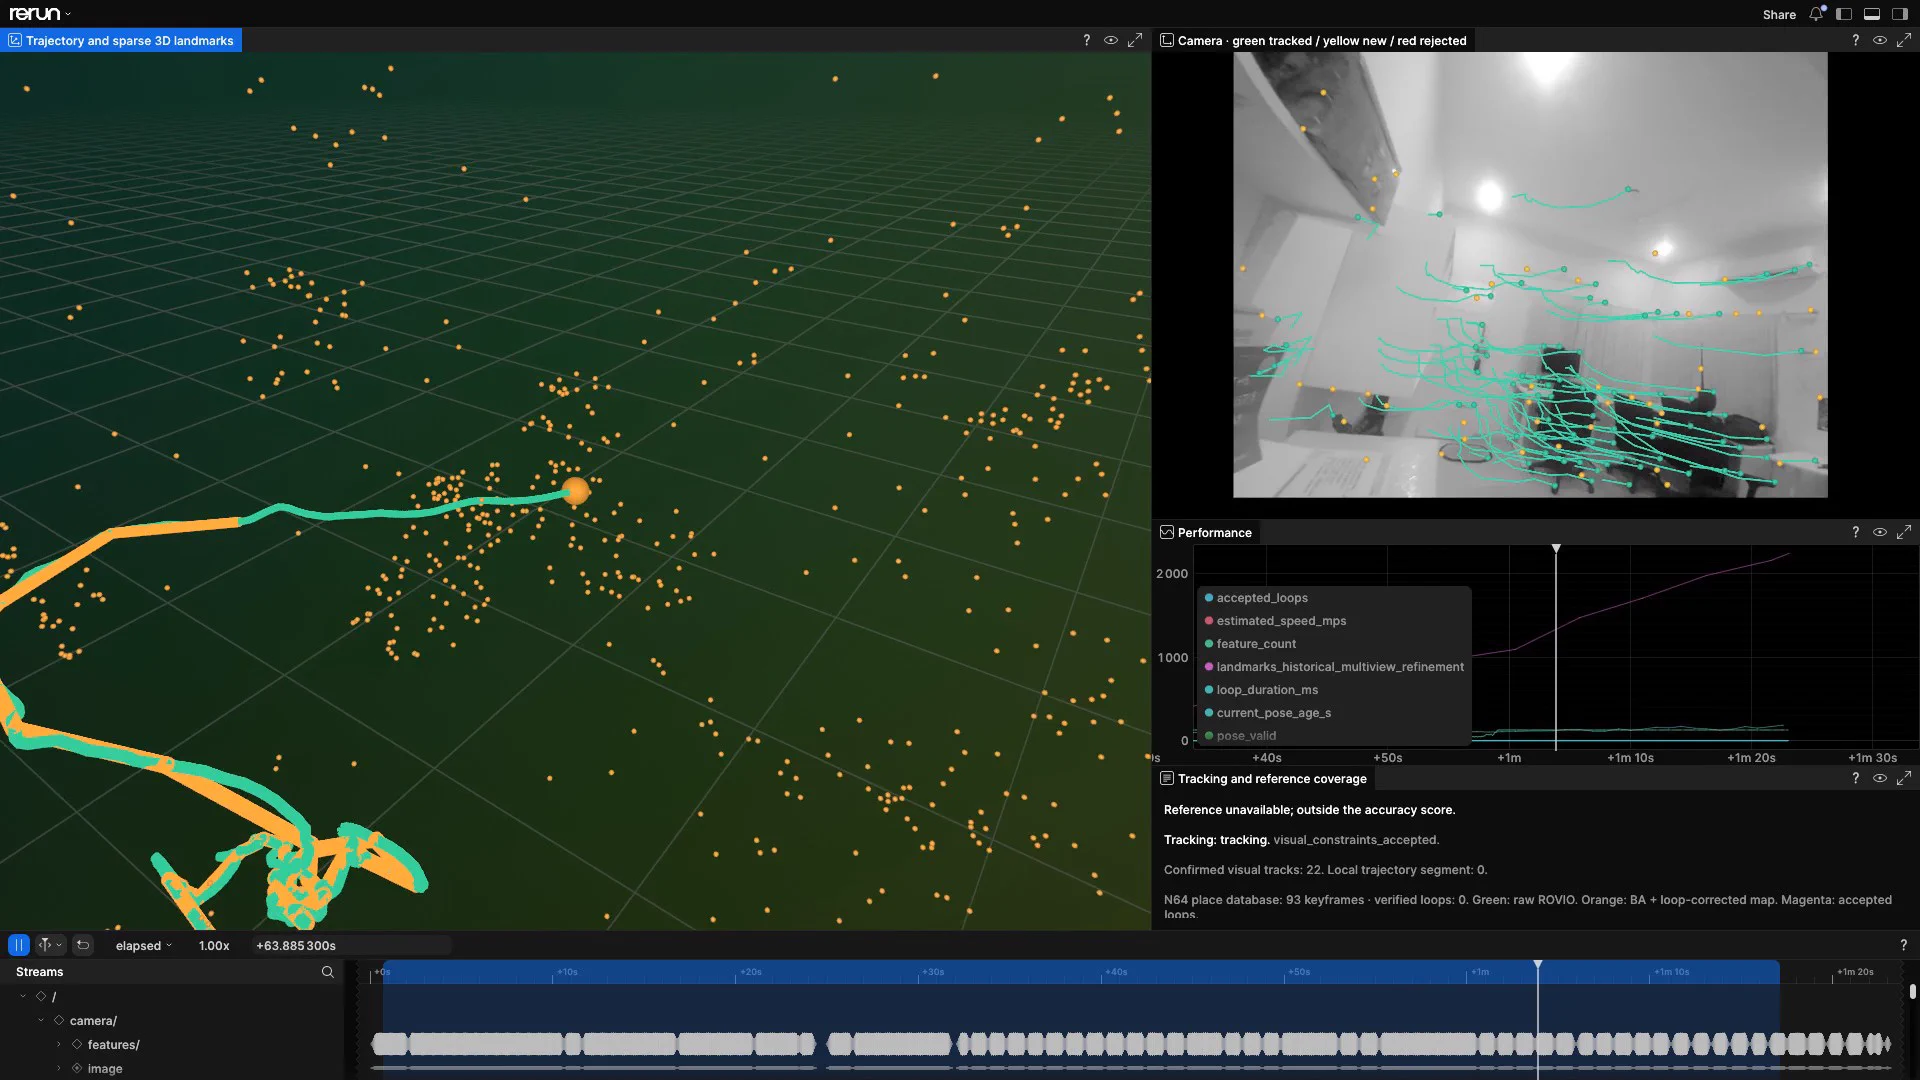The width and height of the screenshot is (1920, 1080).
Task: Click landmarks_historical_multiview_refinement legend entry
Action: [x=1334, y=667]
